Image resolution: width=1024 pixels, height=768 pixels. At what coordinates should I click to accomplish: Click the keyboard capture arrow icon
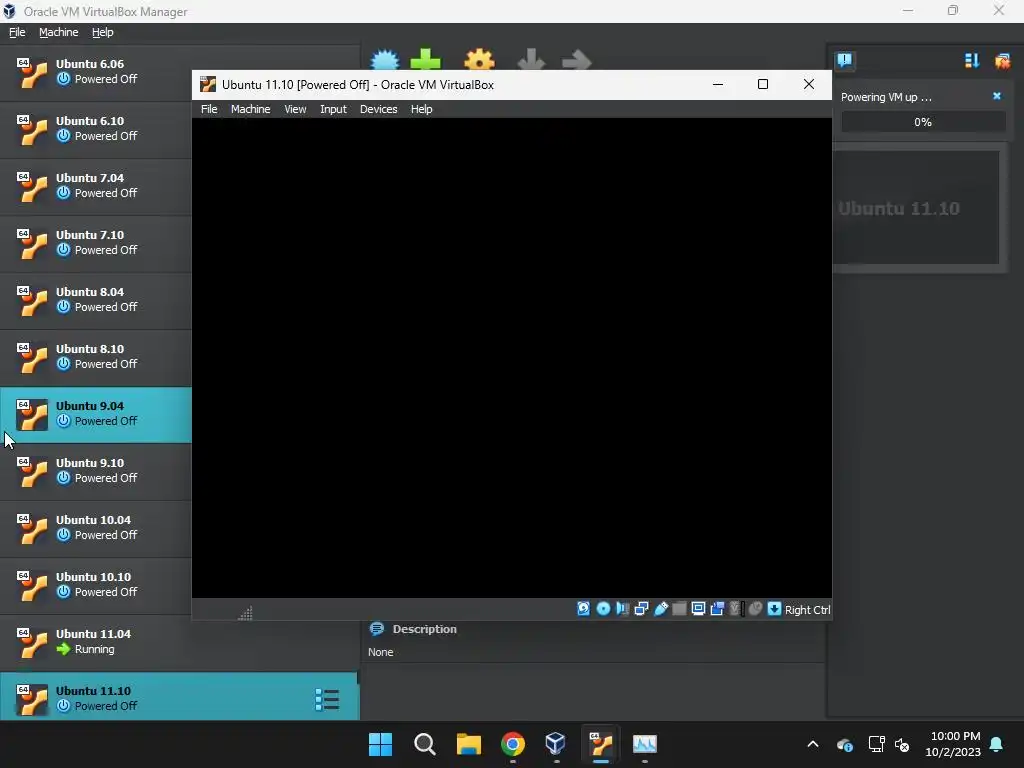click(774, 609)
